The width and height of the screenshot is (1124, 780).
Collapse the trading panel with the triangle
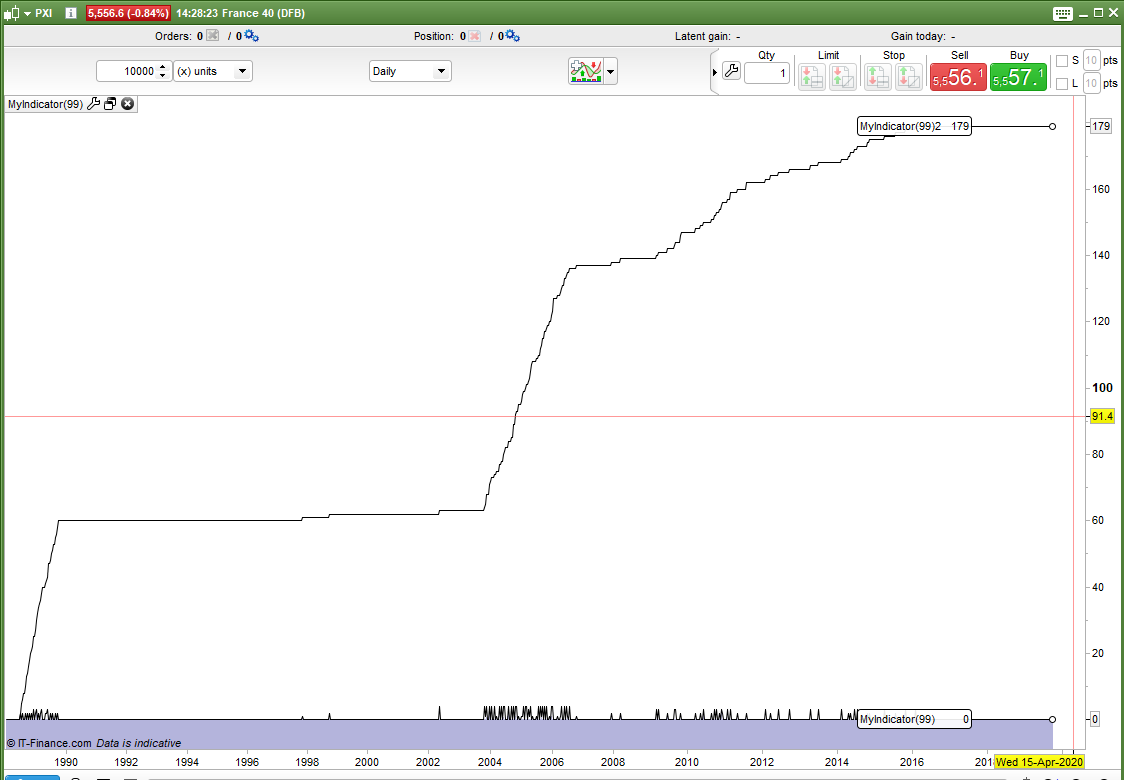(x=715, y=72)
